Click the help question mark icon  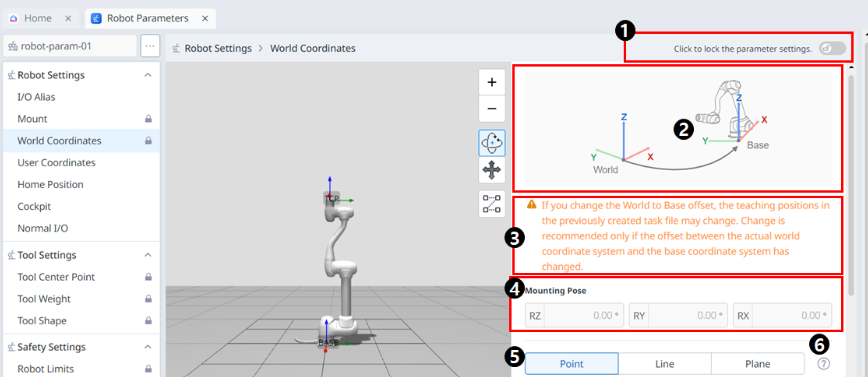824,364
